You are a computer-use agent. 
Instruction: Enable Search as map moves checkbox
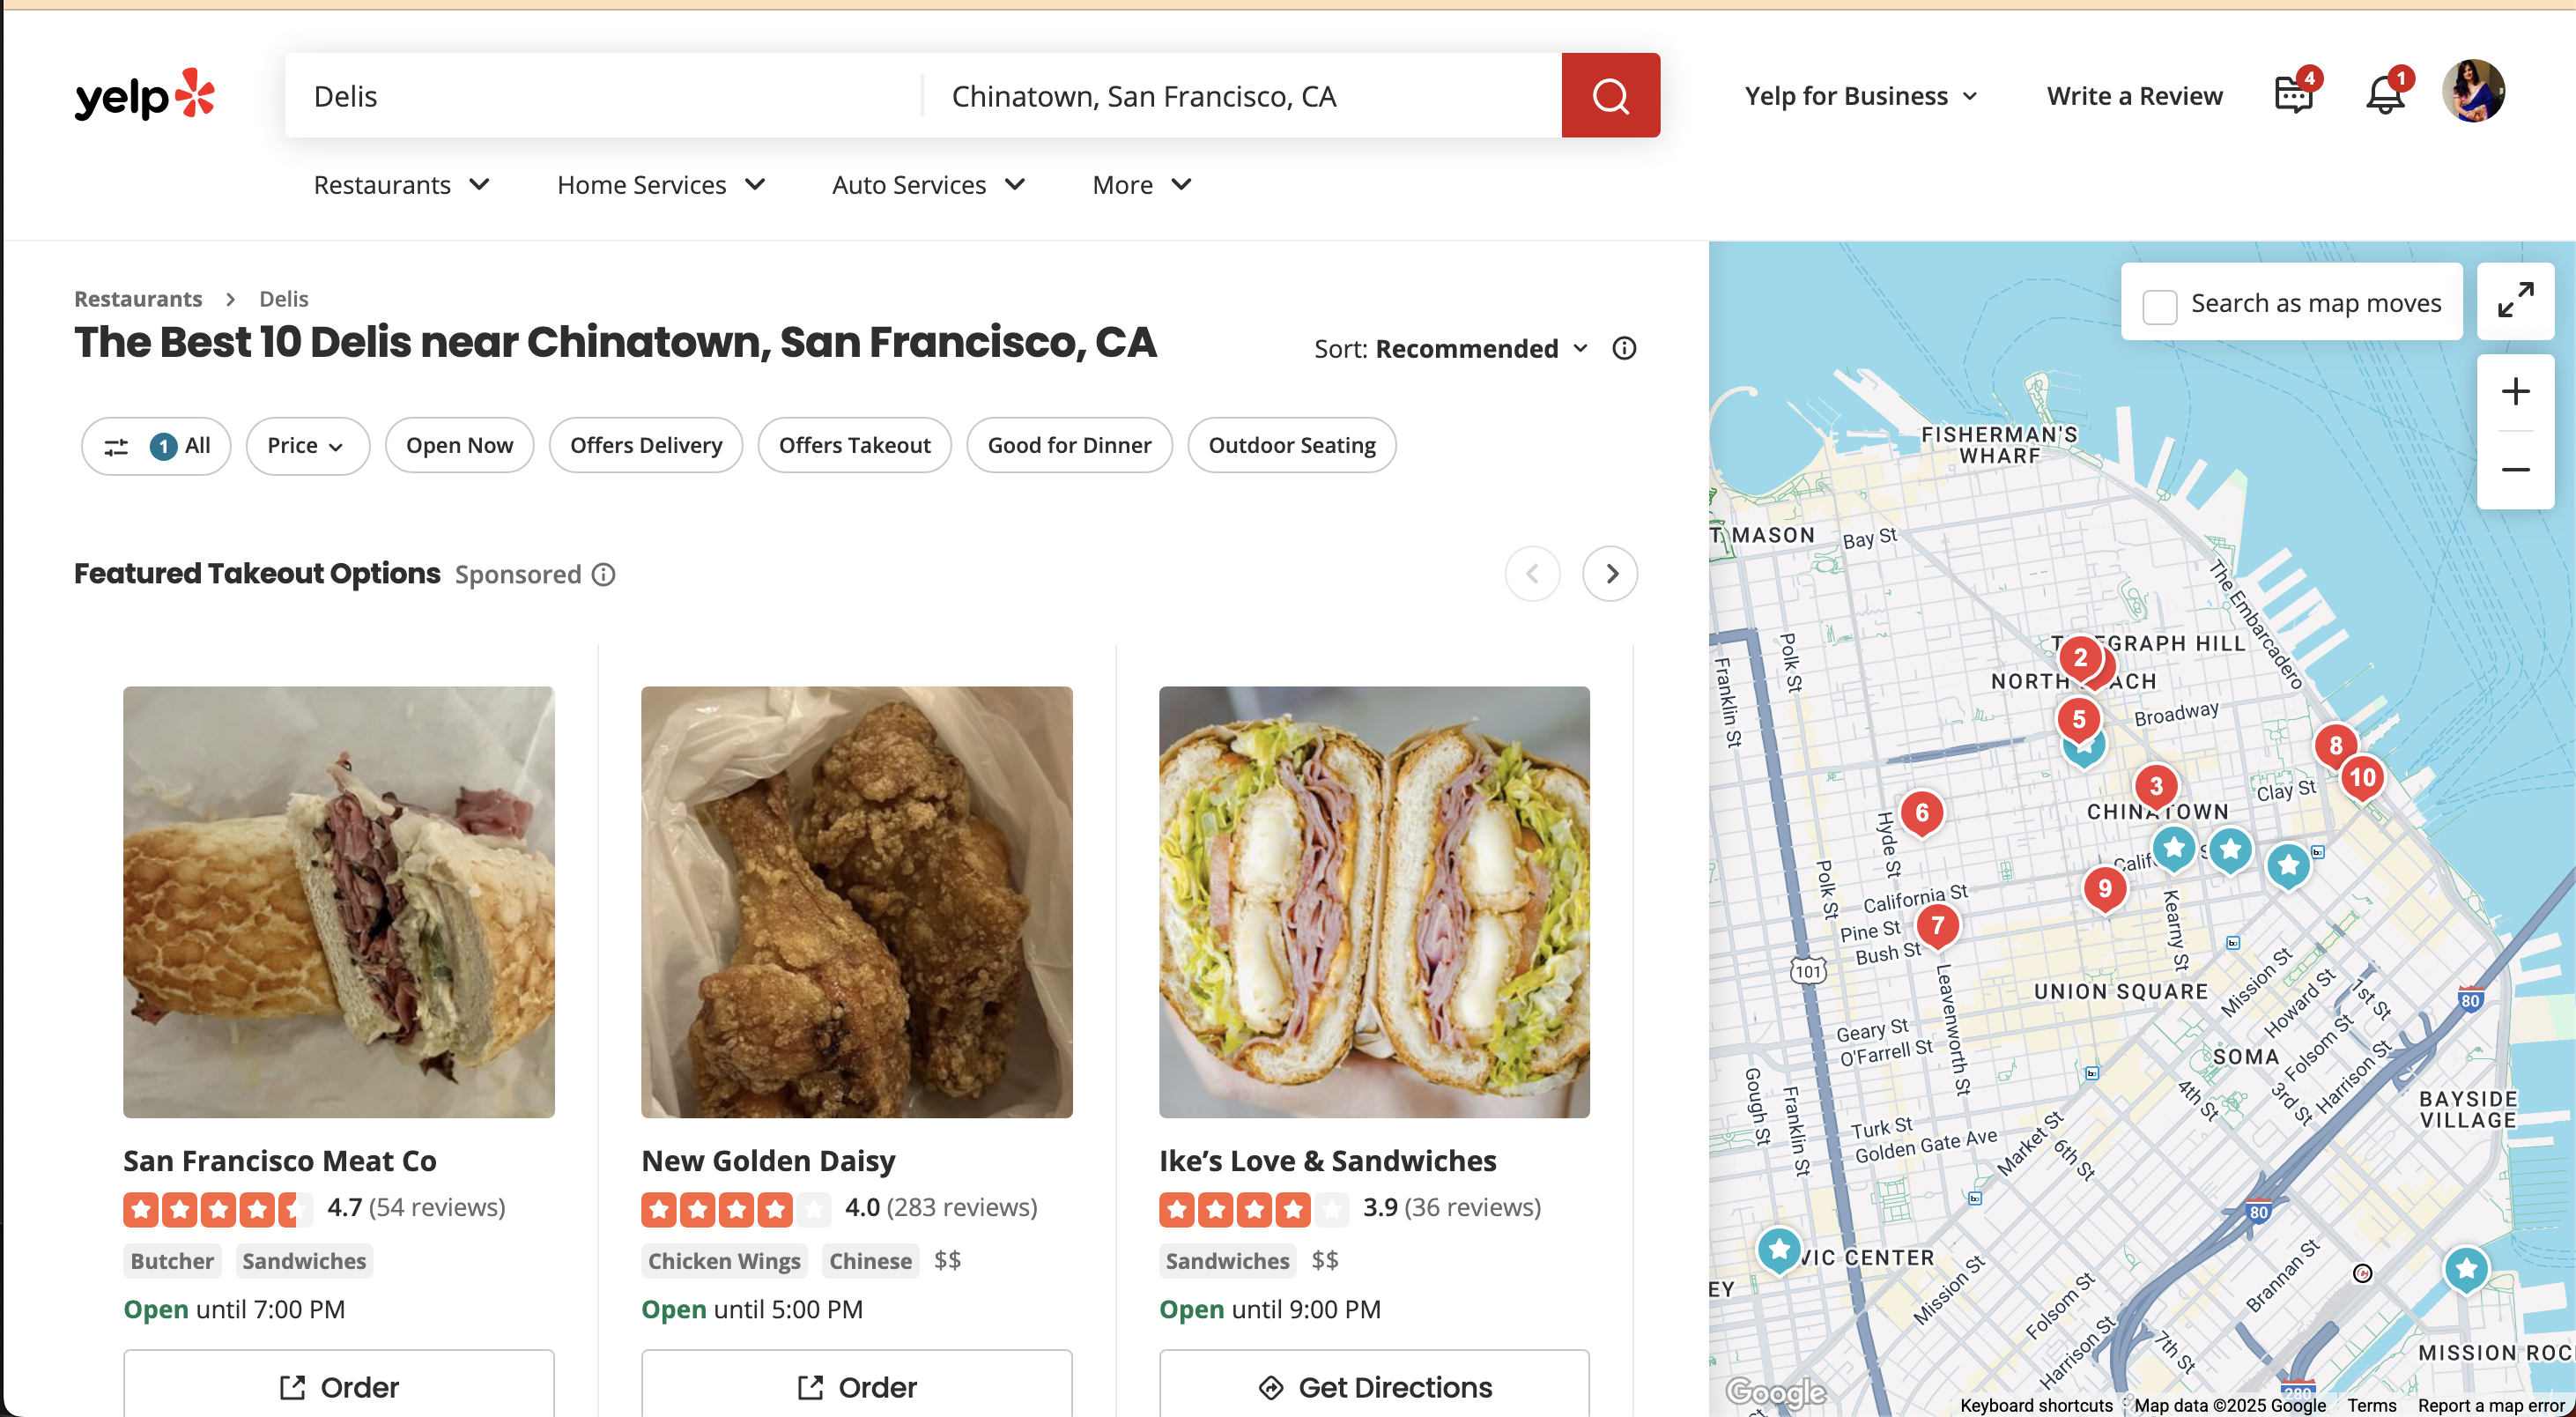tap(2159, 306)
